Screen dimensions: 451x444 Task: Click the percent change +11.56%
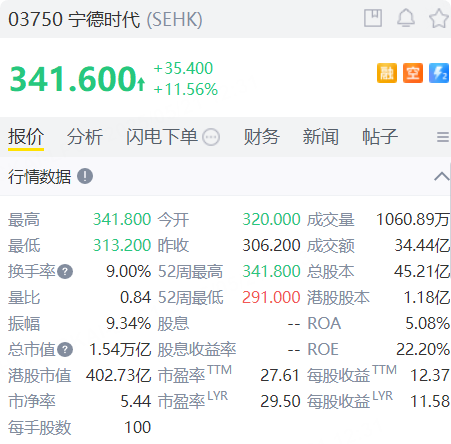(186, 89)
